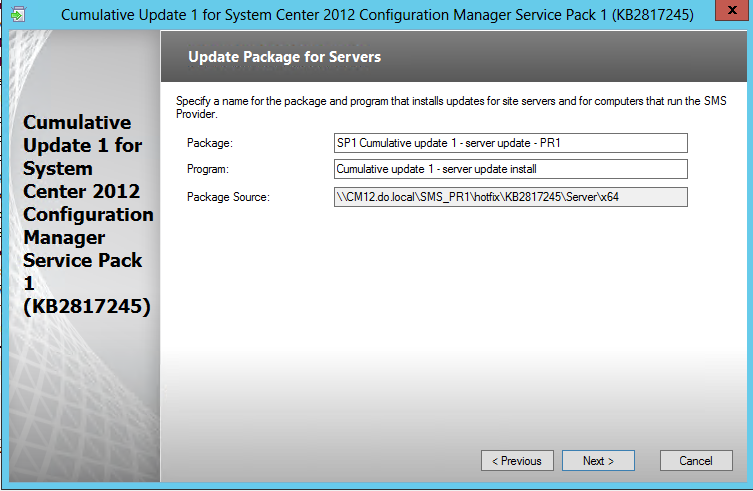The width and height of the screenshot is (753, 491).
Task: Click the installer icon in the title bar
Action: [18, 14]
